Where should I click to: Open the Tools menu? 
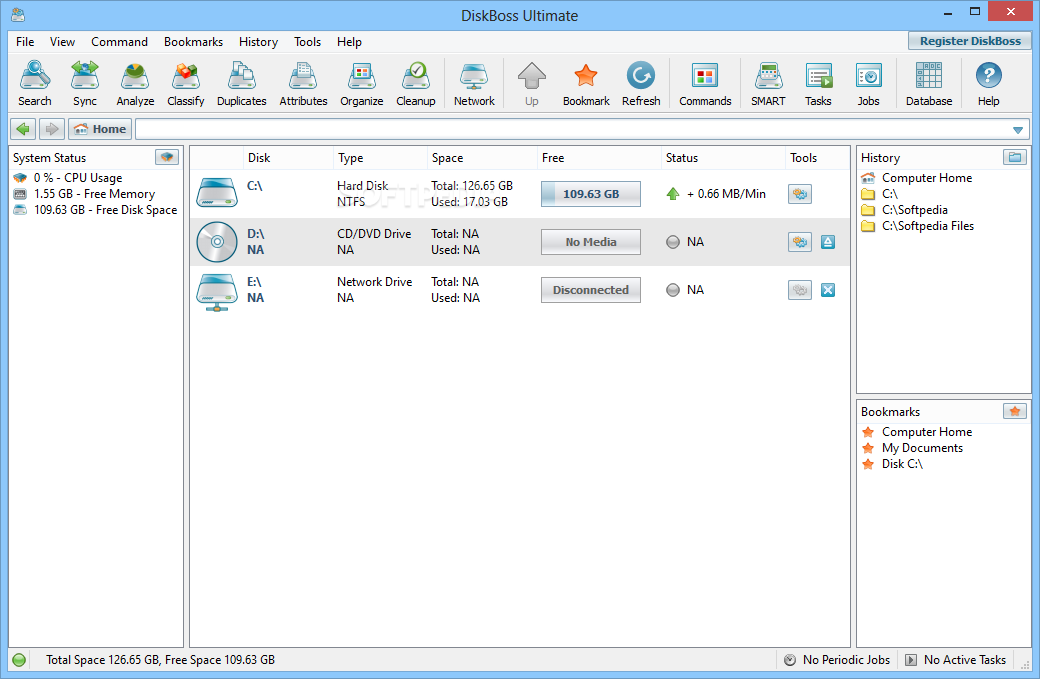tap(308, 42)
